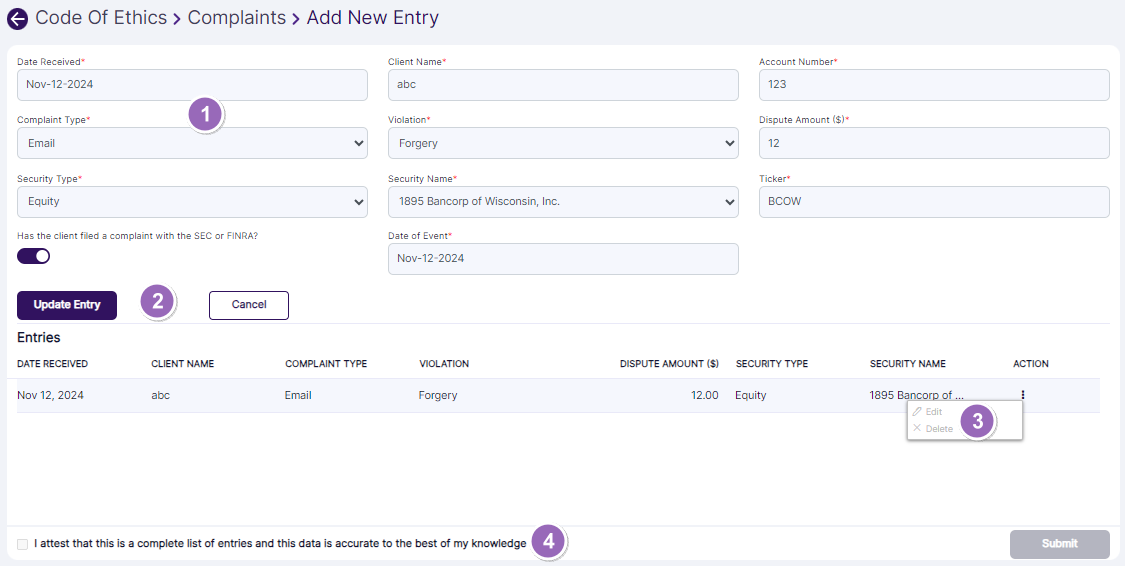Click the pencil Edit icon in action menu
1125x566 pixels.
click(x=917, y=412)
